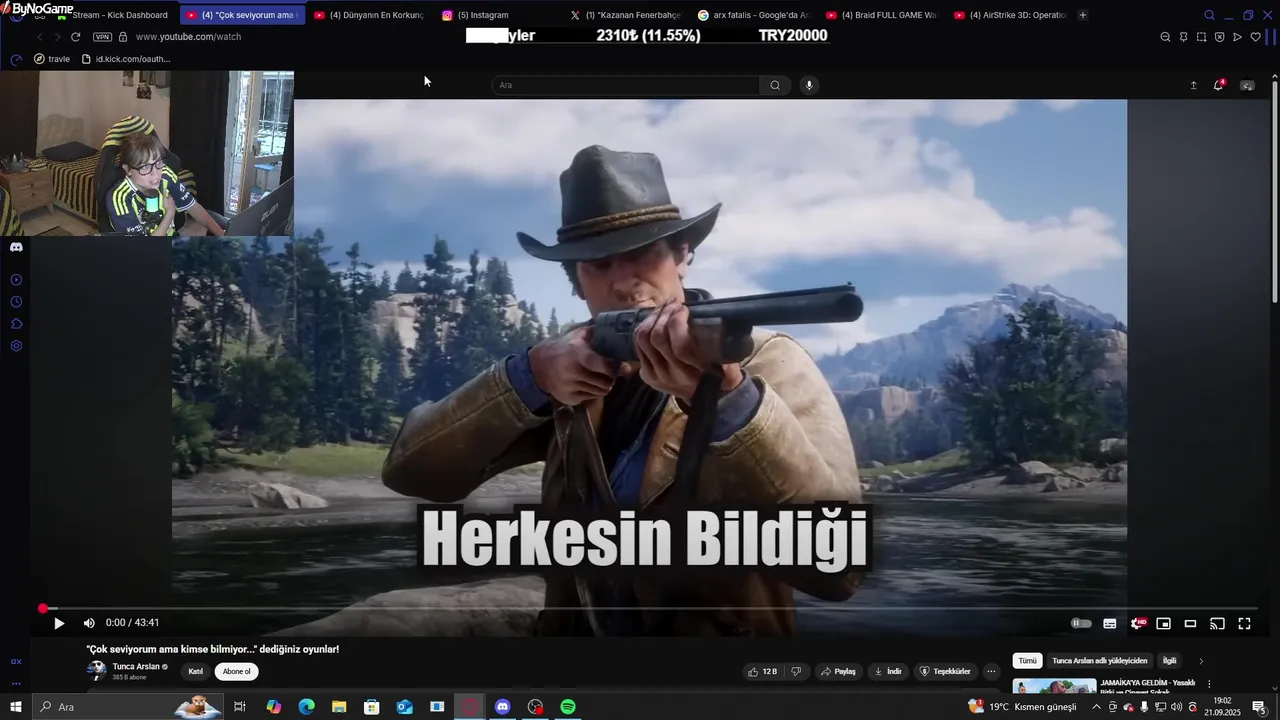Viewport: 1280px width, 720px height.
Task: Toggle subtitles in video player
Action: [1110, 623]
